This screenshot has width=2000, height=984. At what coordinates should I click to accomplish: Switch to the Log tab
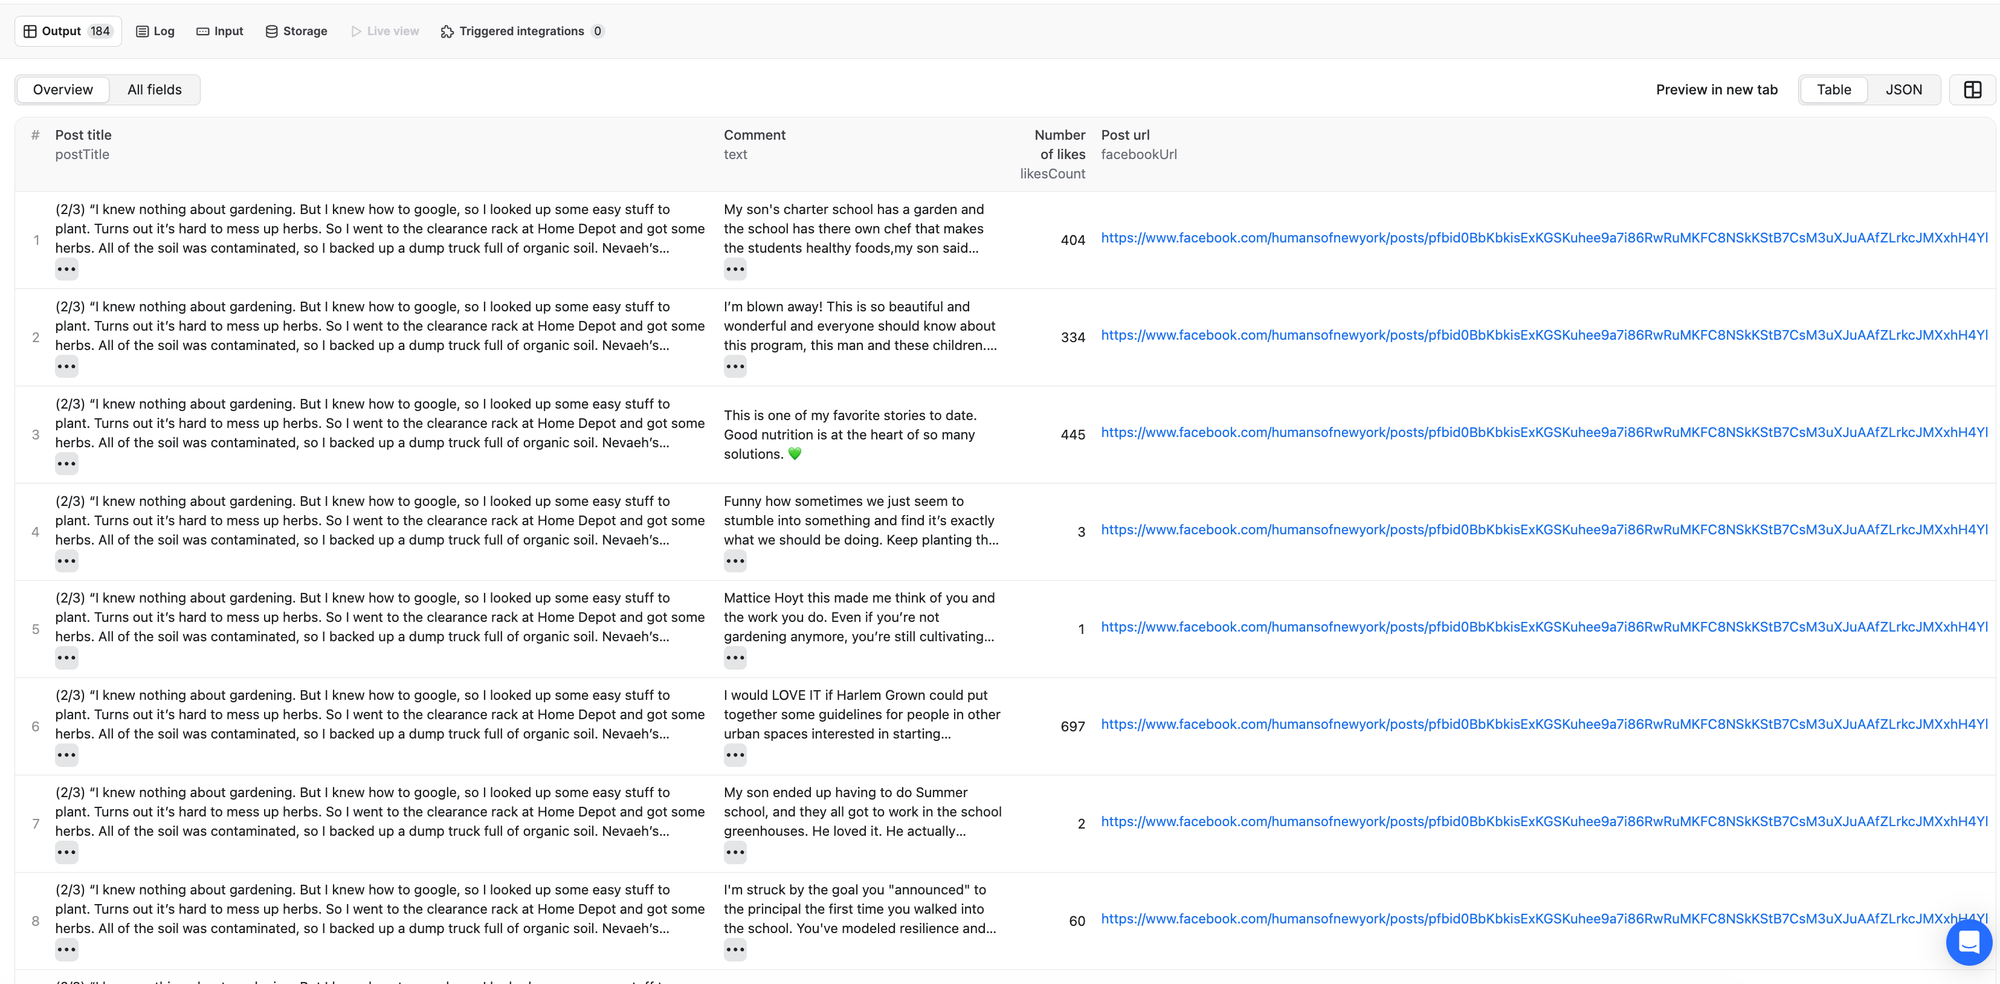(155, 31)
